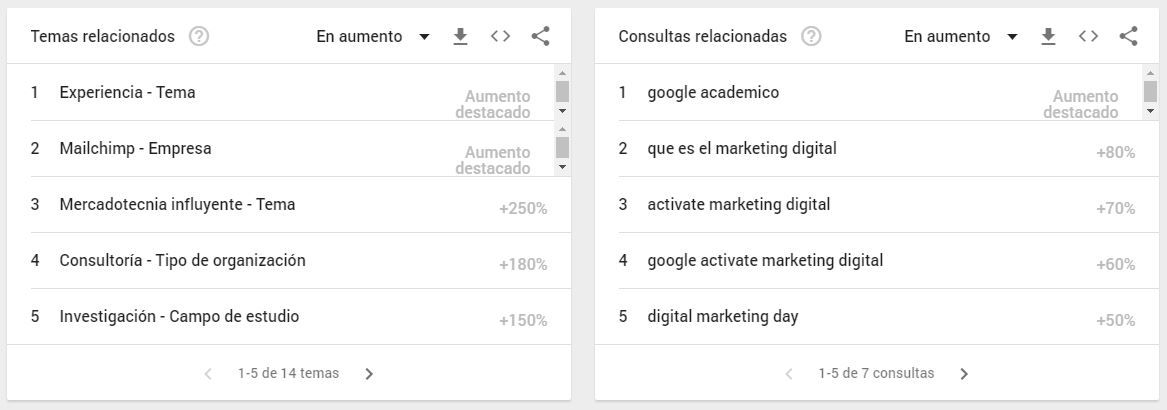Share the Temas relacionados panel
1167x410 pixels.
541,37
